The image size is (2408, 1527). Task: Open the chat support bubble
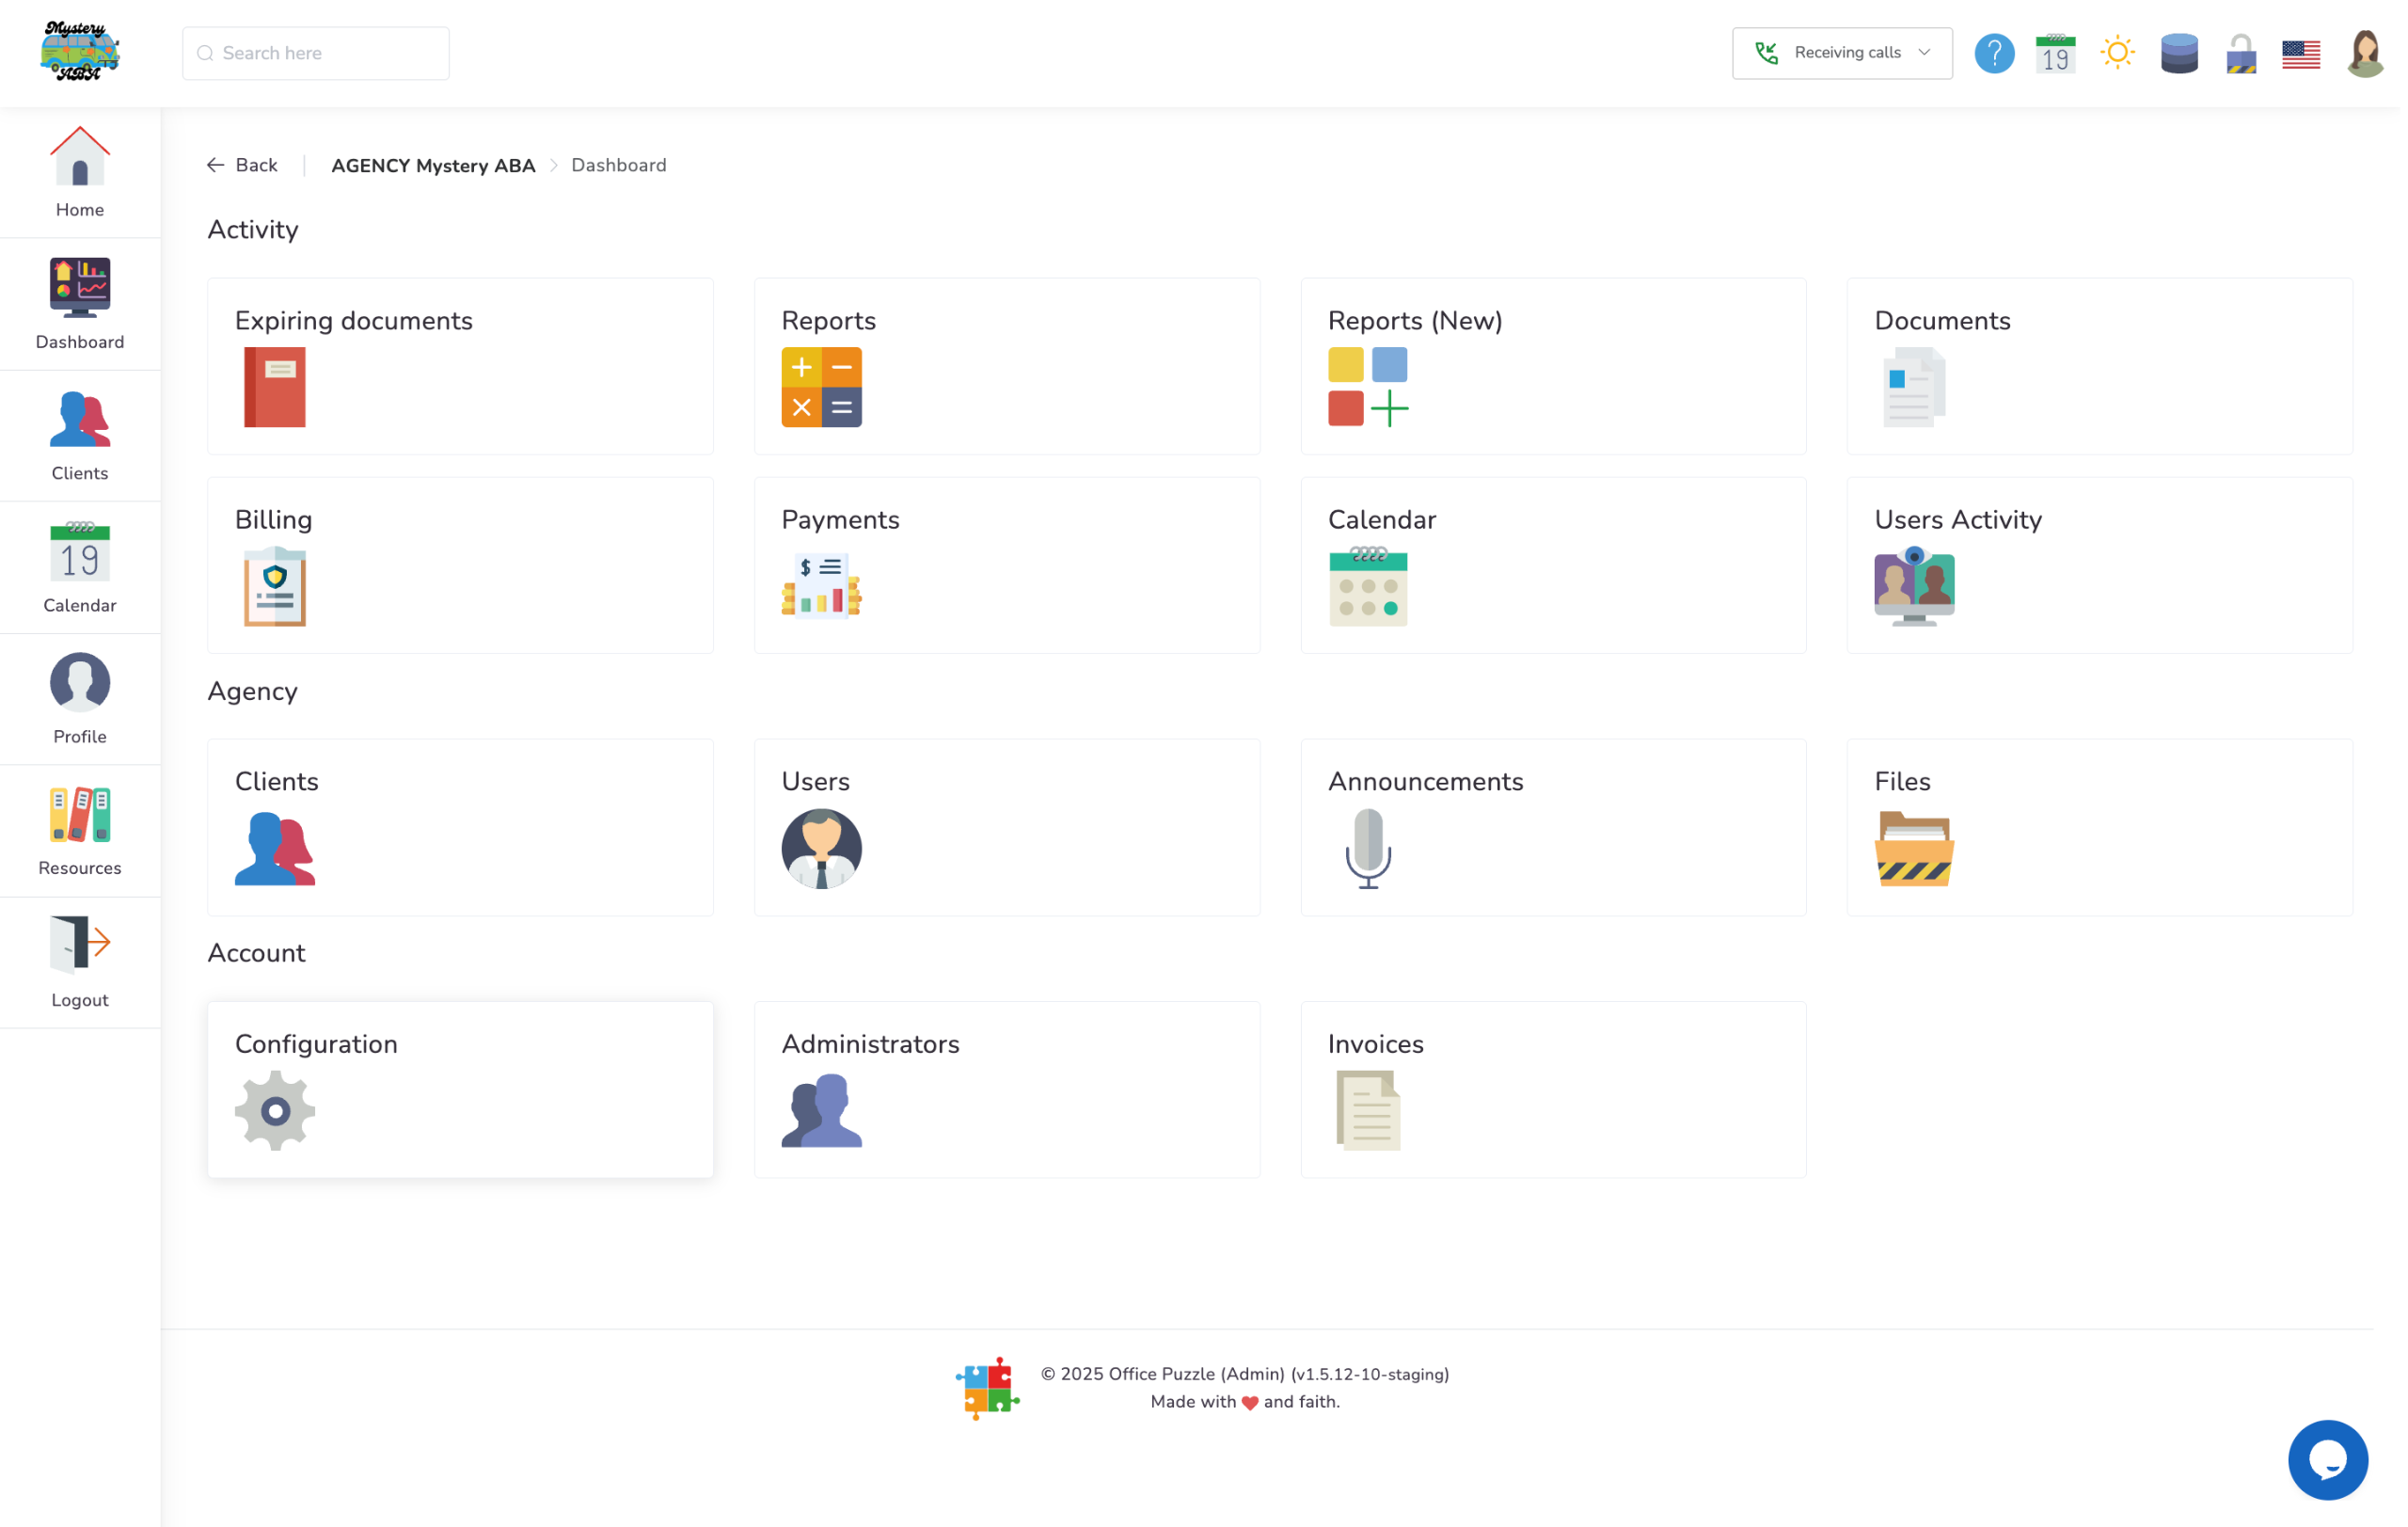coord(2328,1460)
